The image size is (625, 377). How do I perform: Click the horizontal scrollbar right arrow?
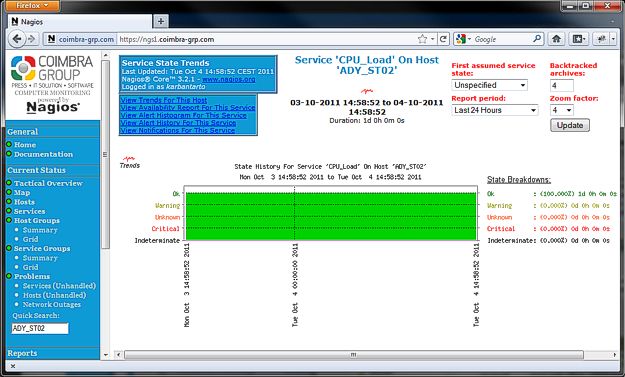pyautogui.click(x=614, y=354)
